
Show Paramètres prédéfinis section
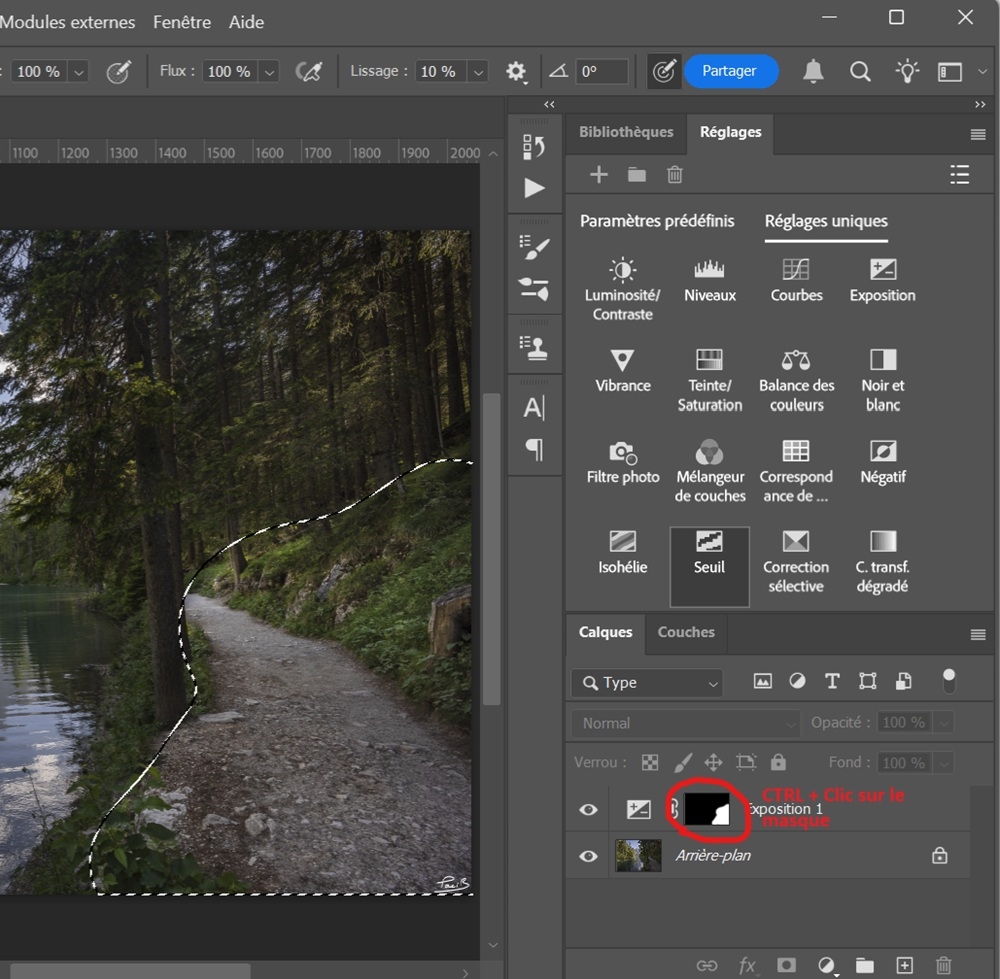point(657,221)
